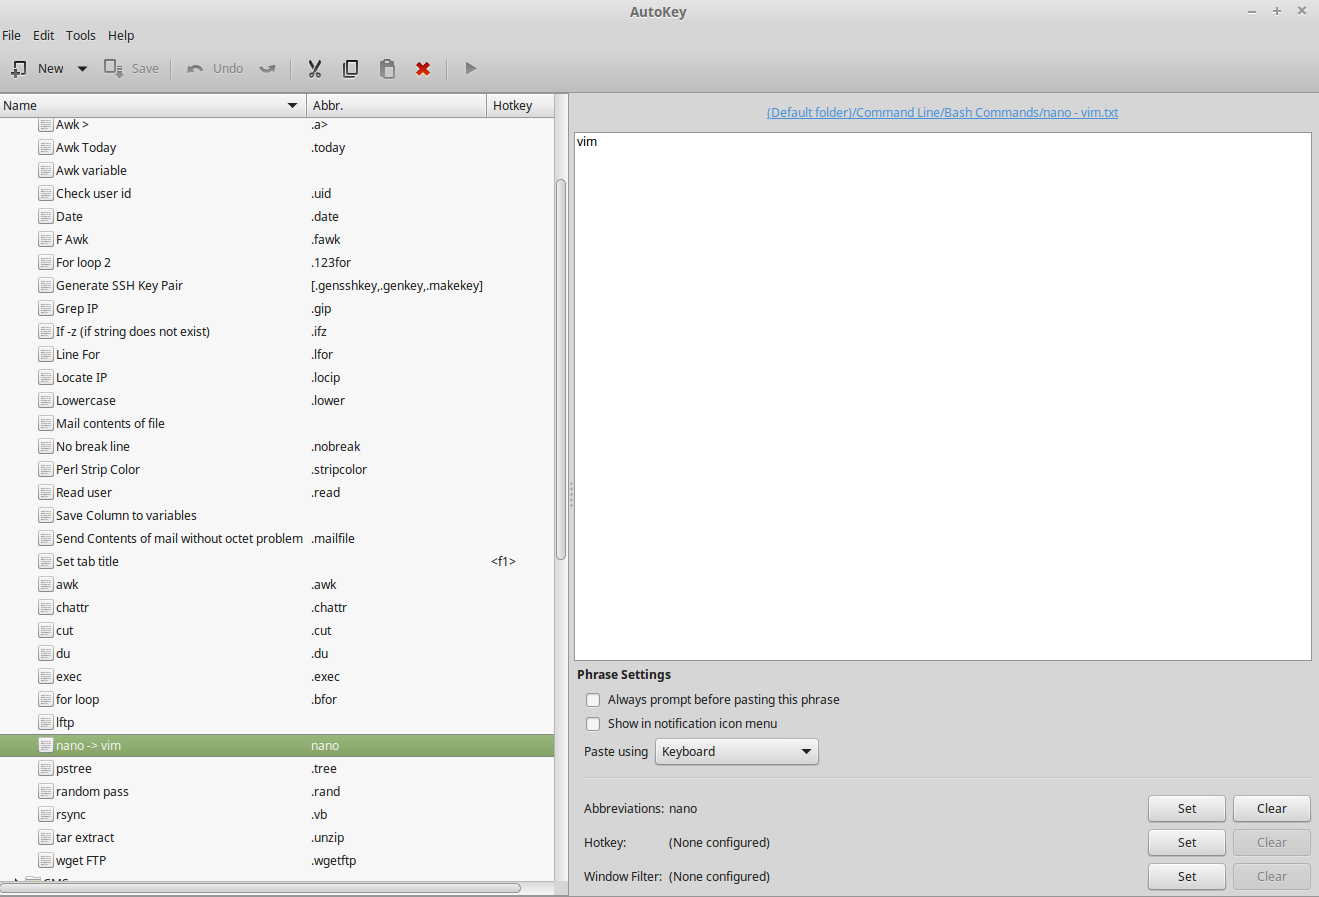Click the Save toolbar icon
The image size is (1319, 897).
click(114, 69)
